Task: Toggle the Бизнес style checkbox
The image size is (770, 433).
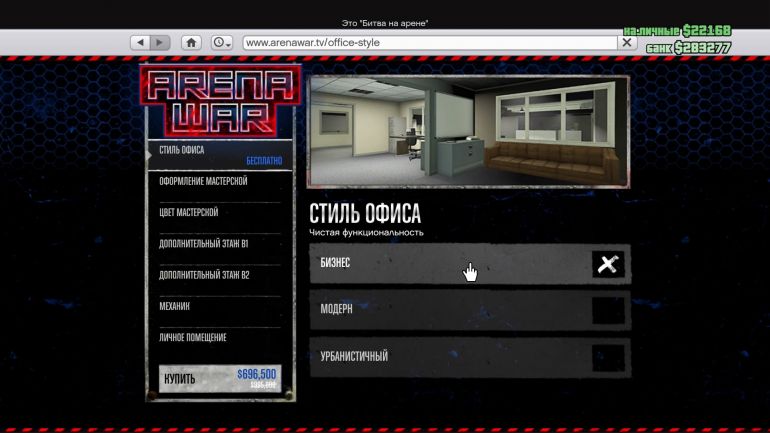Action: [608, 264]
